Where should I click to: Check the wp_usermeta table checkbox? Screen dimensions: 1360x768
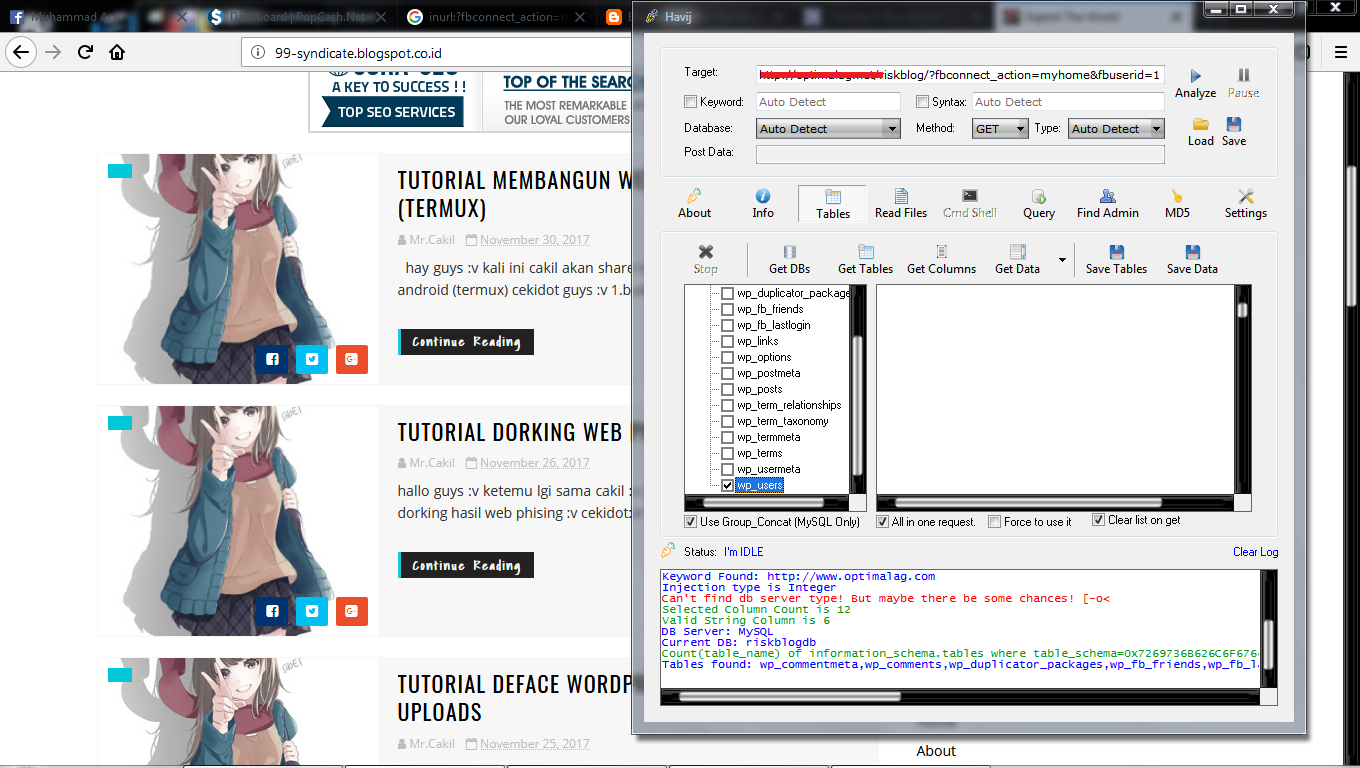point(727,469)
